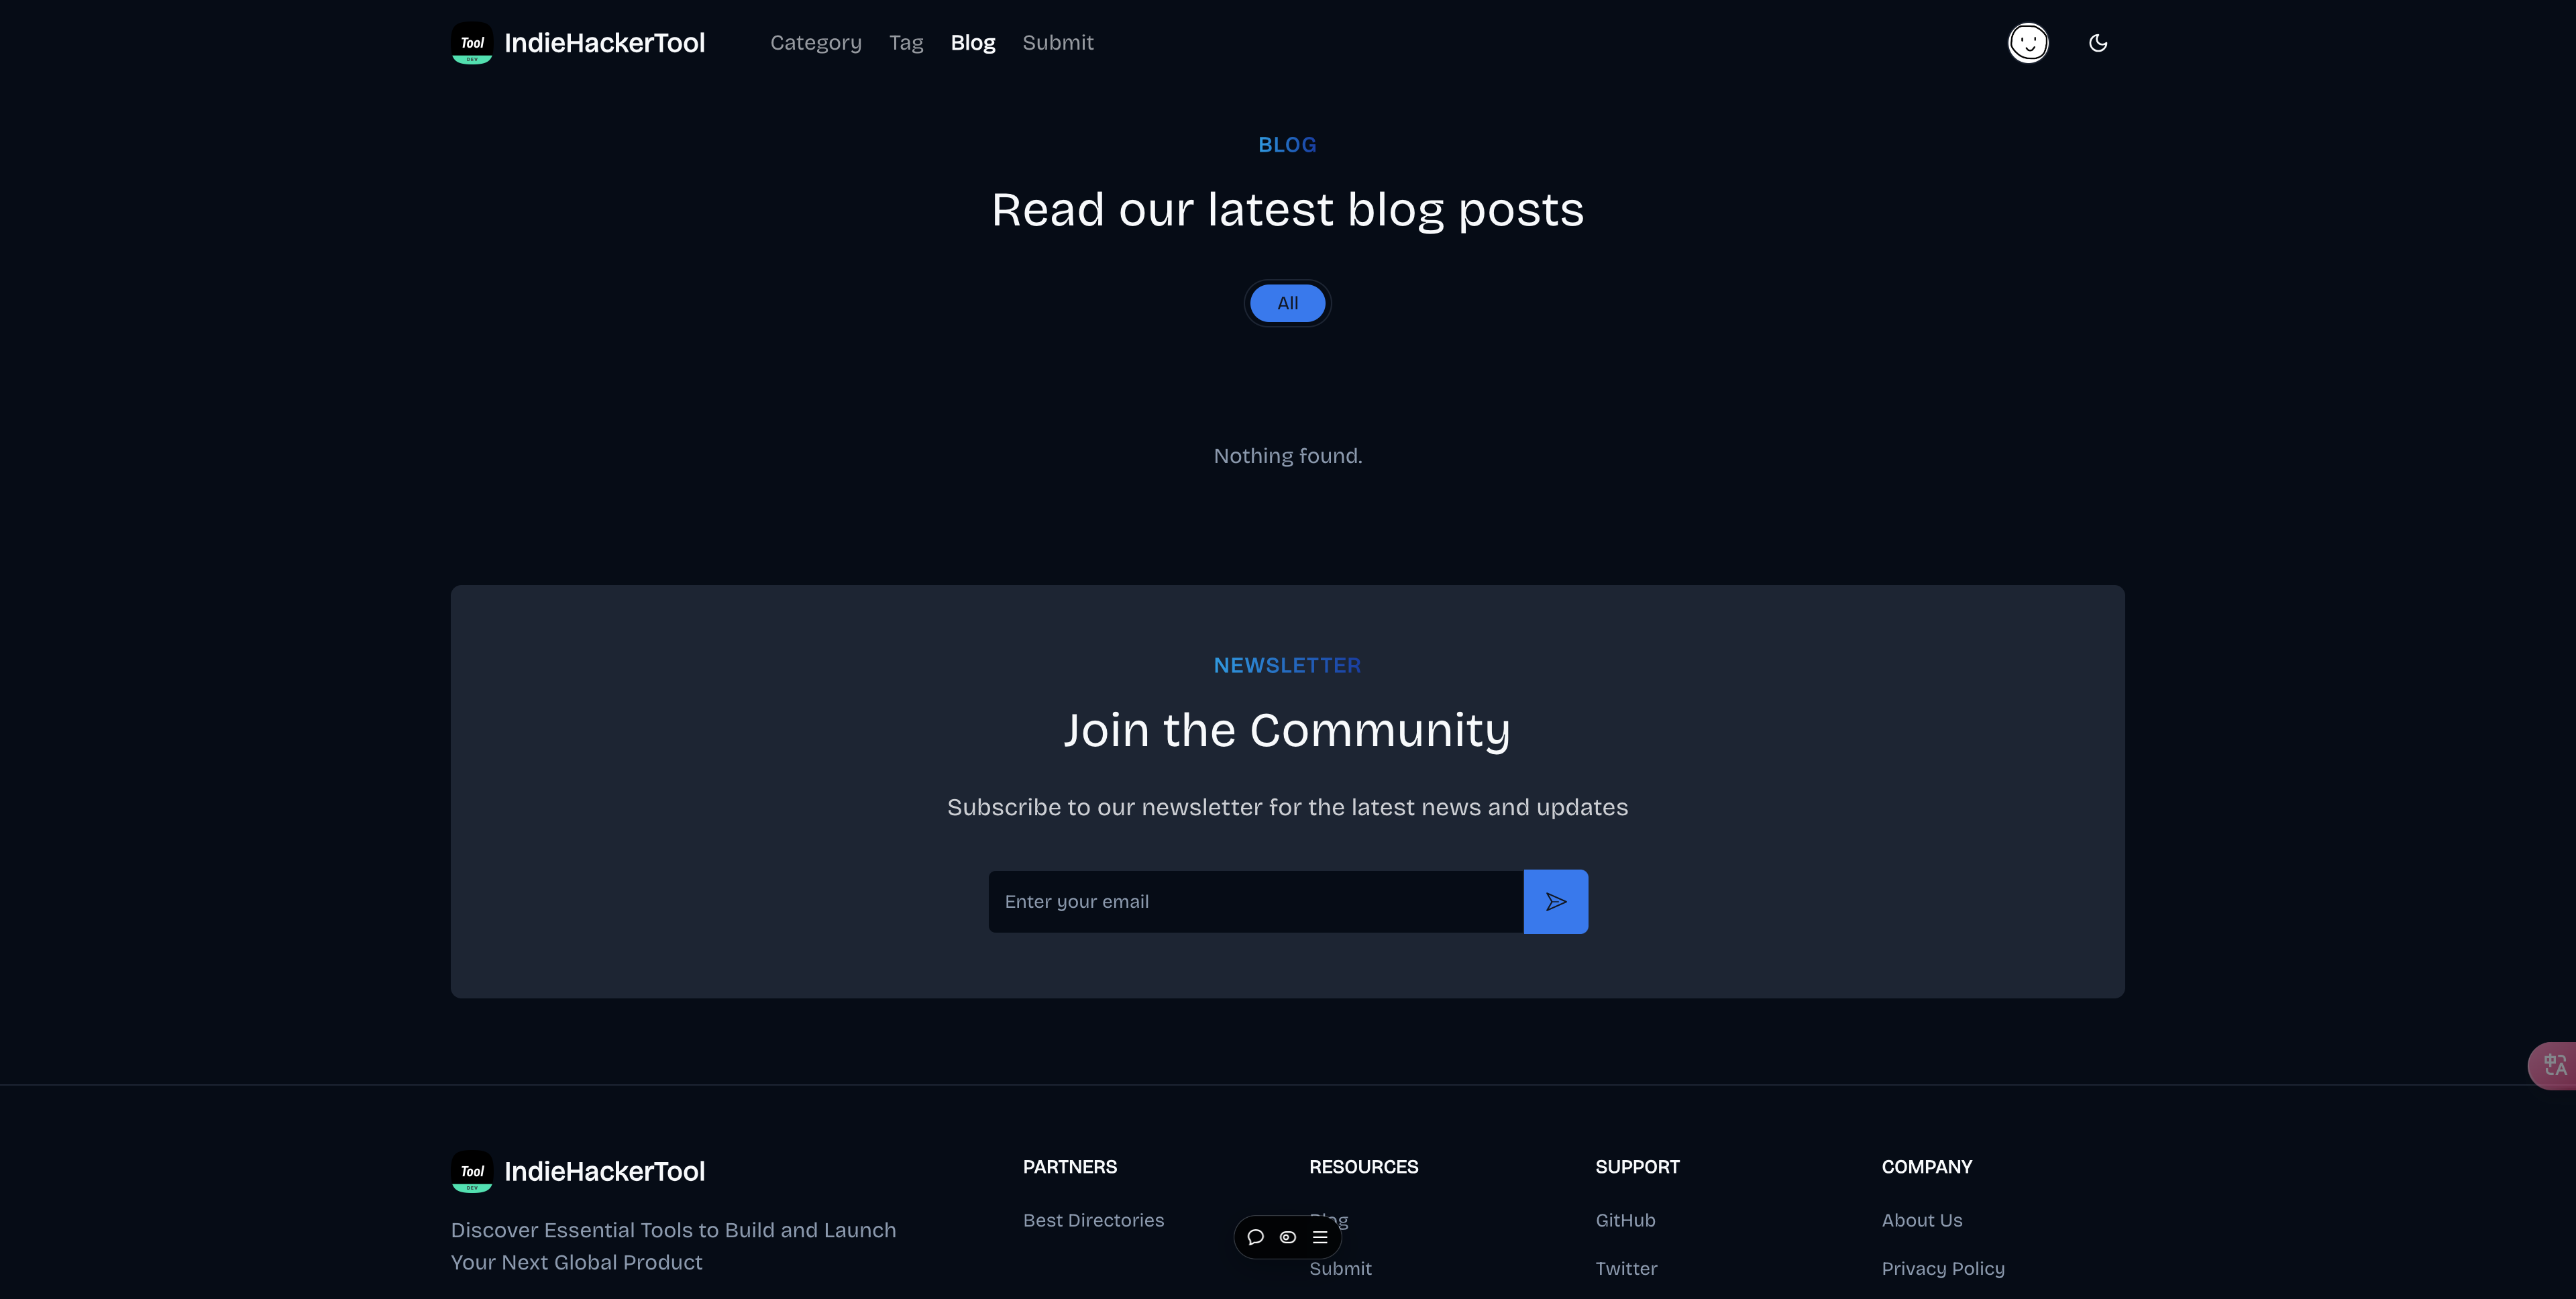The image size is (2576, 1299).
Task: Click the eye icon in floating toolbar
Action: click(1288, 1237)
